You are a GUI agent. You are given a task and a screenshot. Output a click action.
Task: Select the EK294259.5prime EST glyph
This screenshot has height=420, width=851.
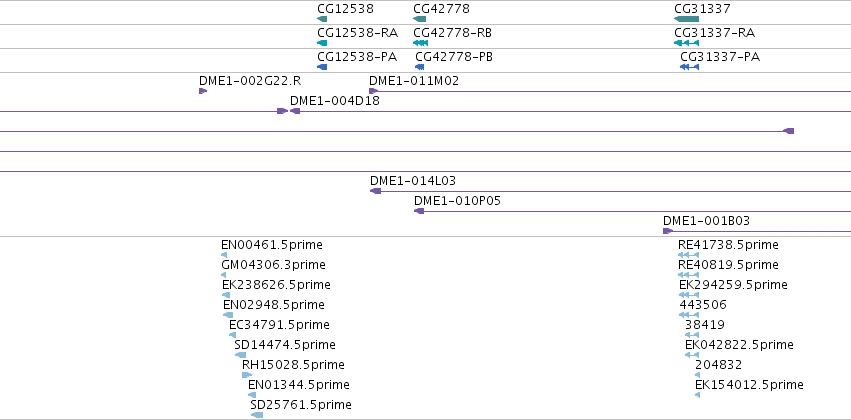pos(689,295)
